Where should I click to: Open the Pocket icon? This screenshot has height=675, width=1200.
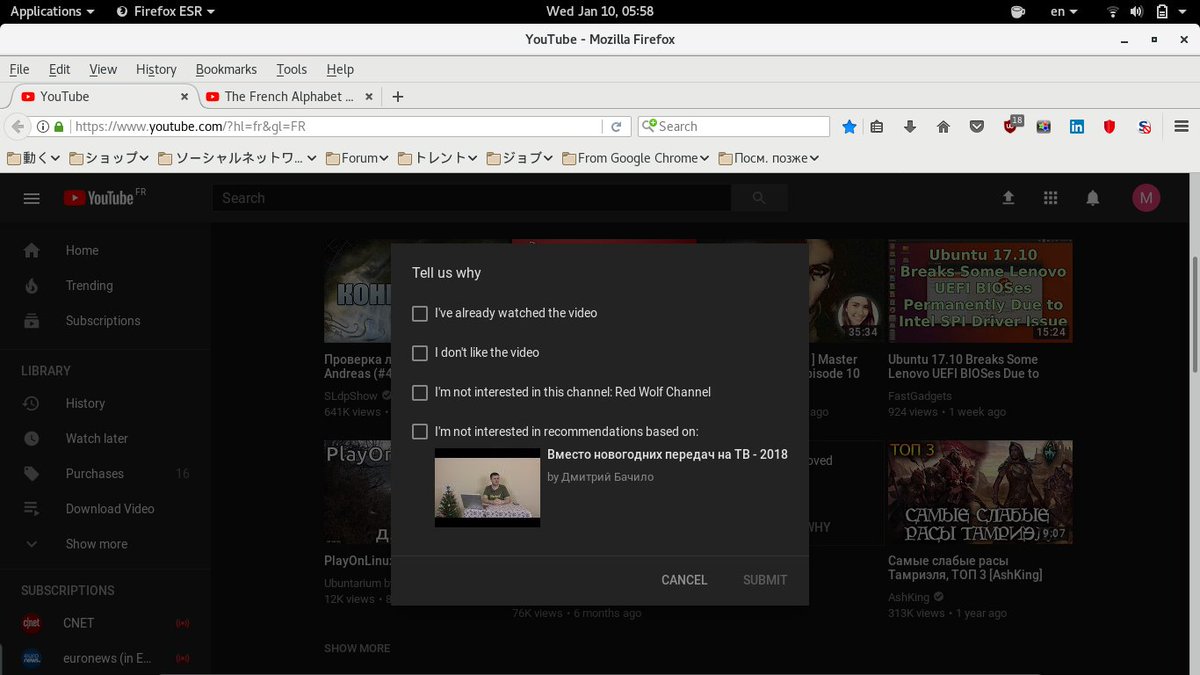(x=976, y=127)
